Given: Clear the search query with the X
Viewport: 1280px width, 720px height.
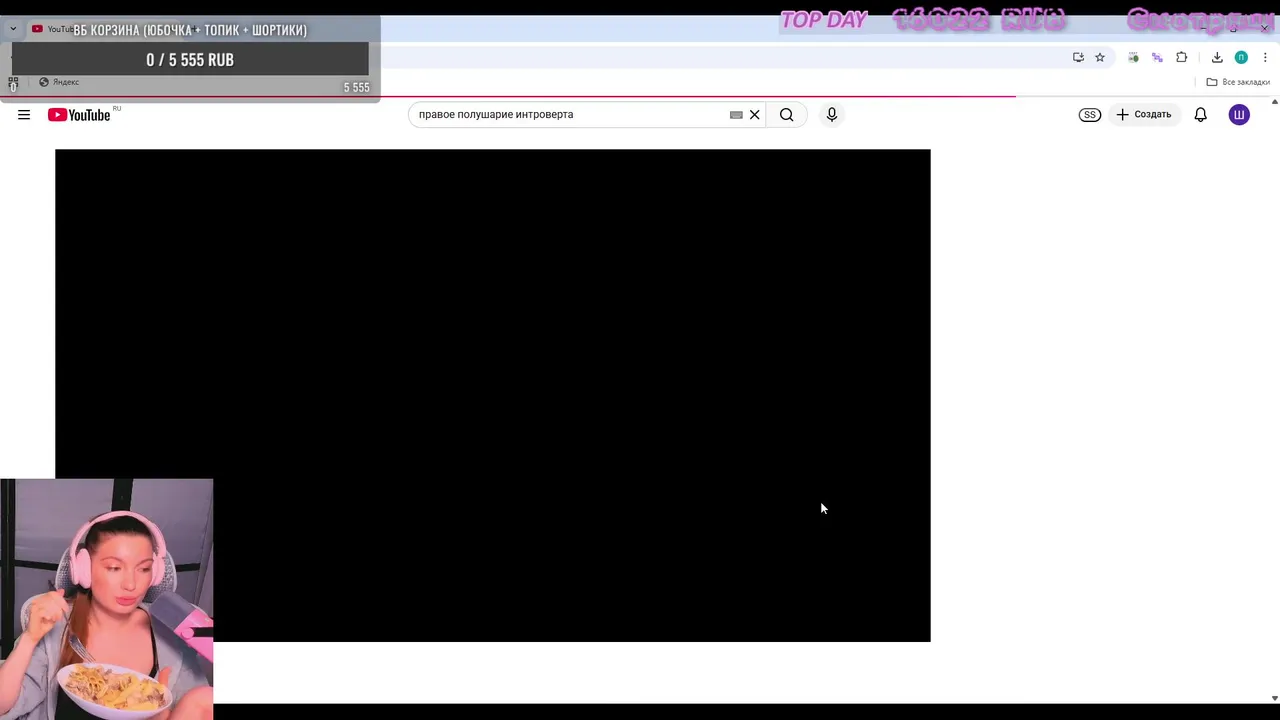Looking at the screenshot, I should (x=755, y=115).
